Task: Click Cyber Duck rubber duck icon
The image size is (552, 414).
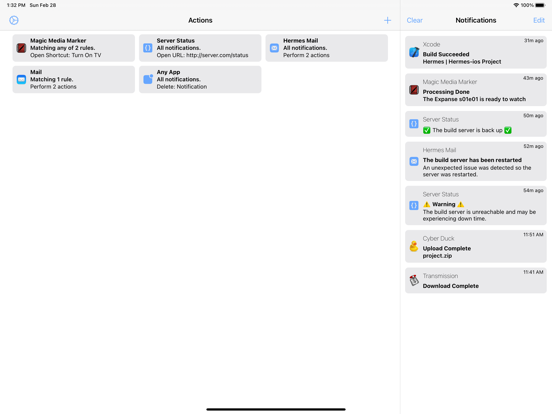Action: [414, 246]
